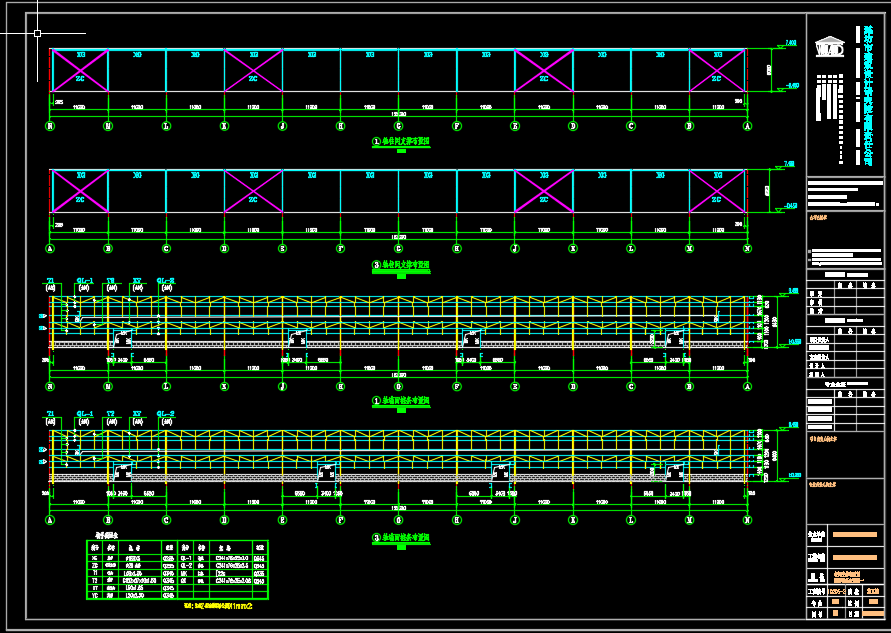Pick axis bubble H in the bottom elevation

click(x=457, y=520)
